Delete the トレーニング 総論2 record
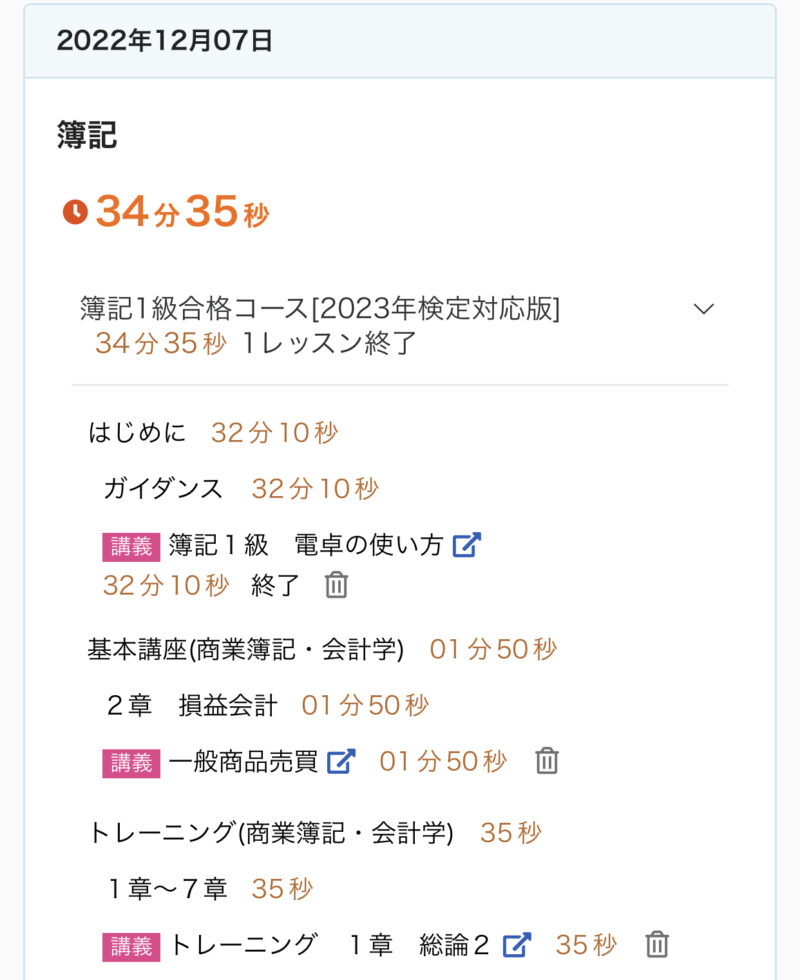This screenshot has height=980, width=800. (x=656, y=944)
